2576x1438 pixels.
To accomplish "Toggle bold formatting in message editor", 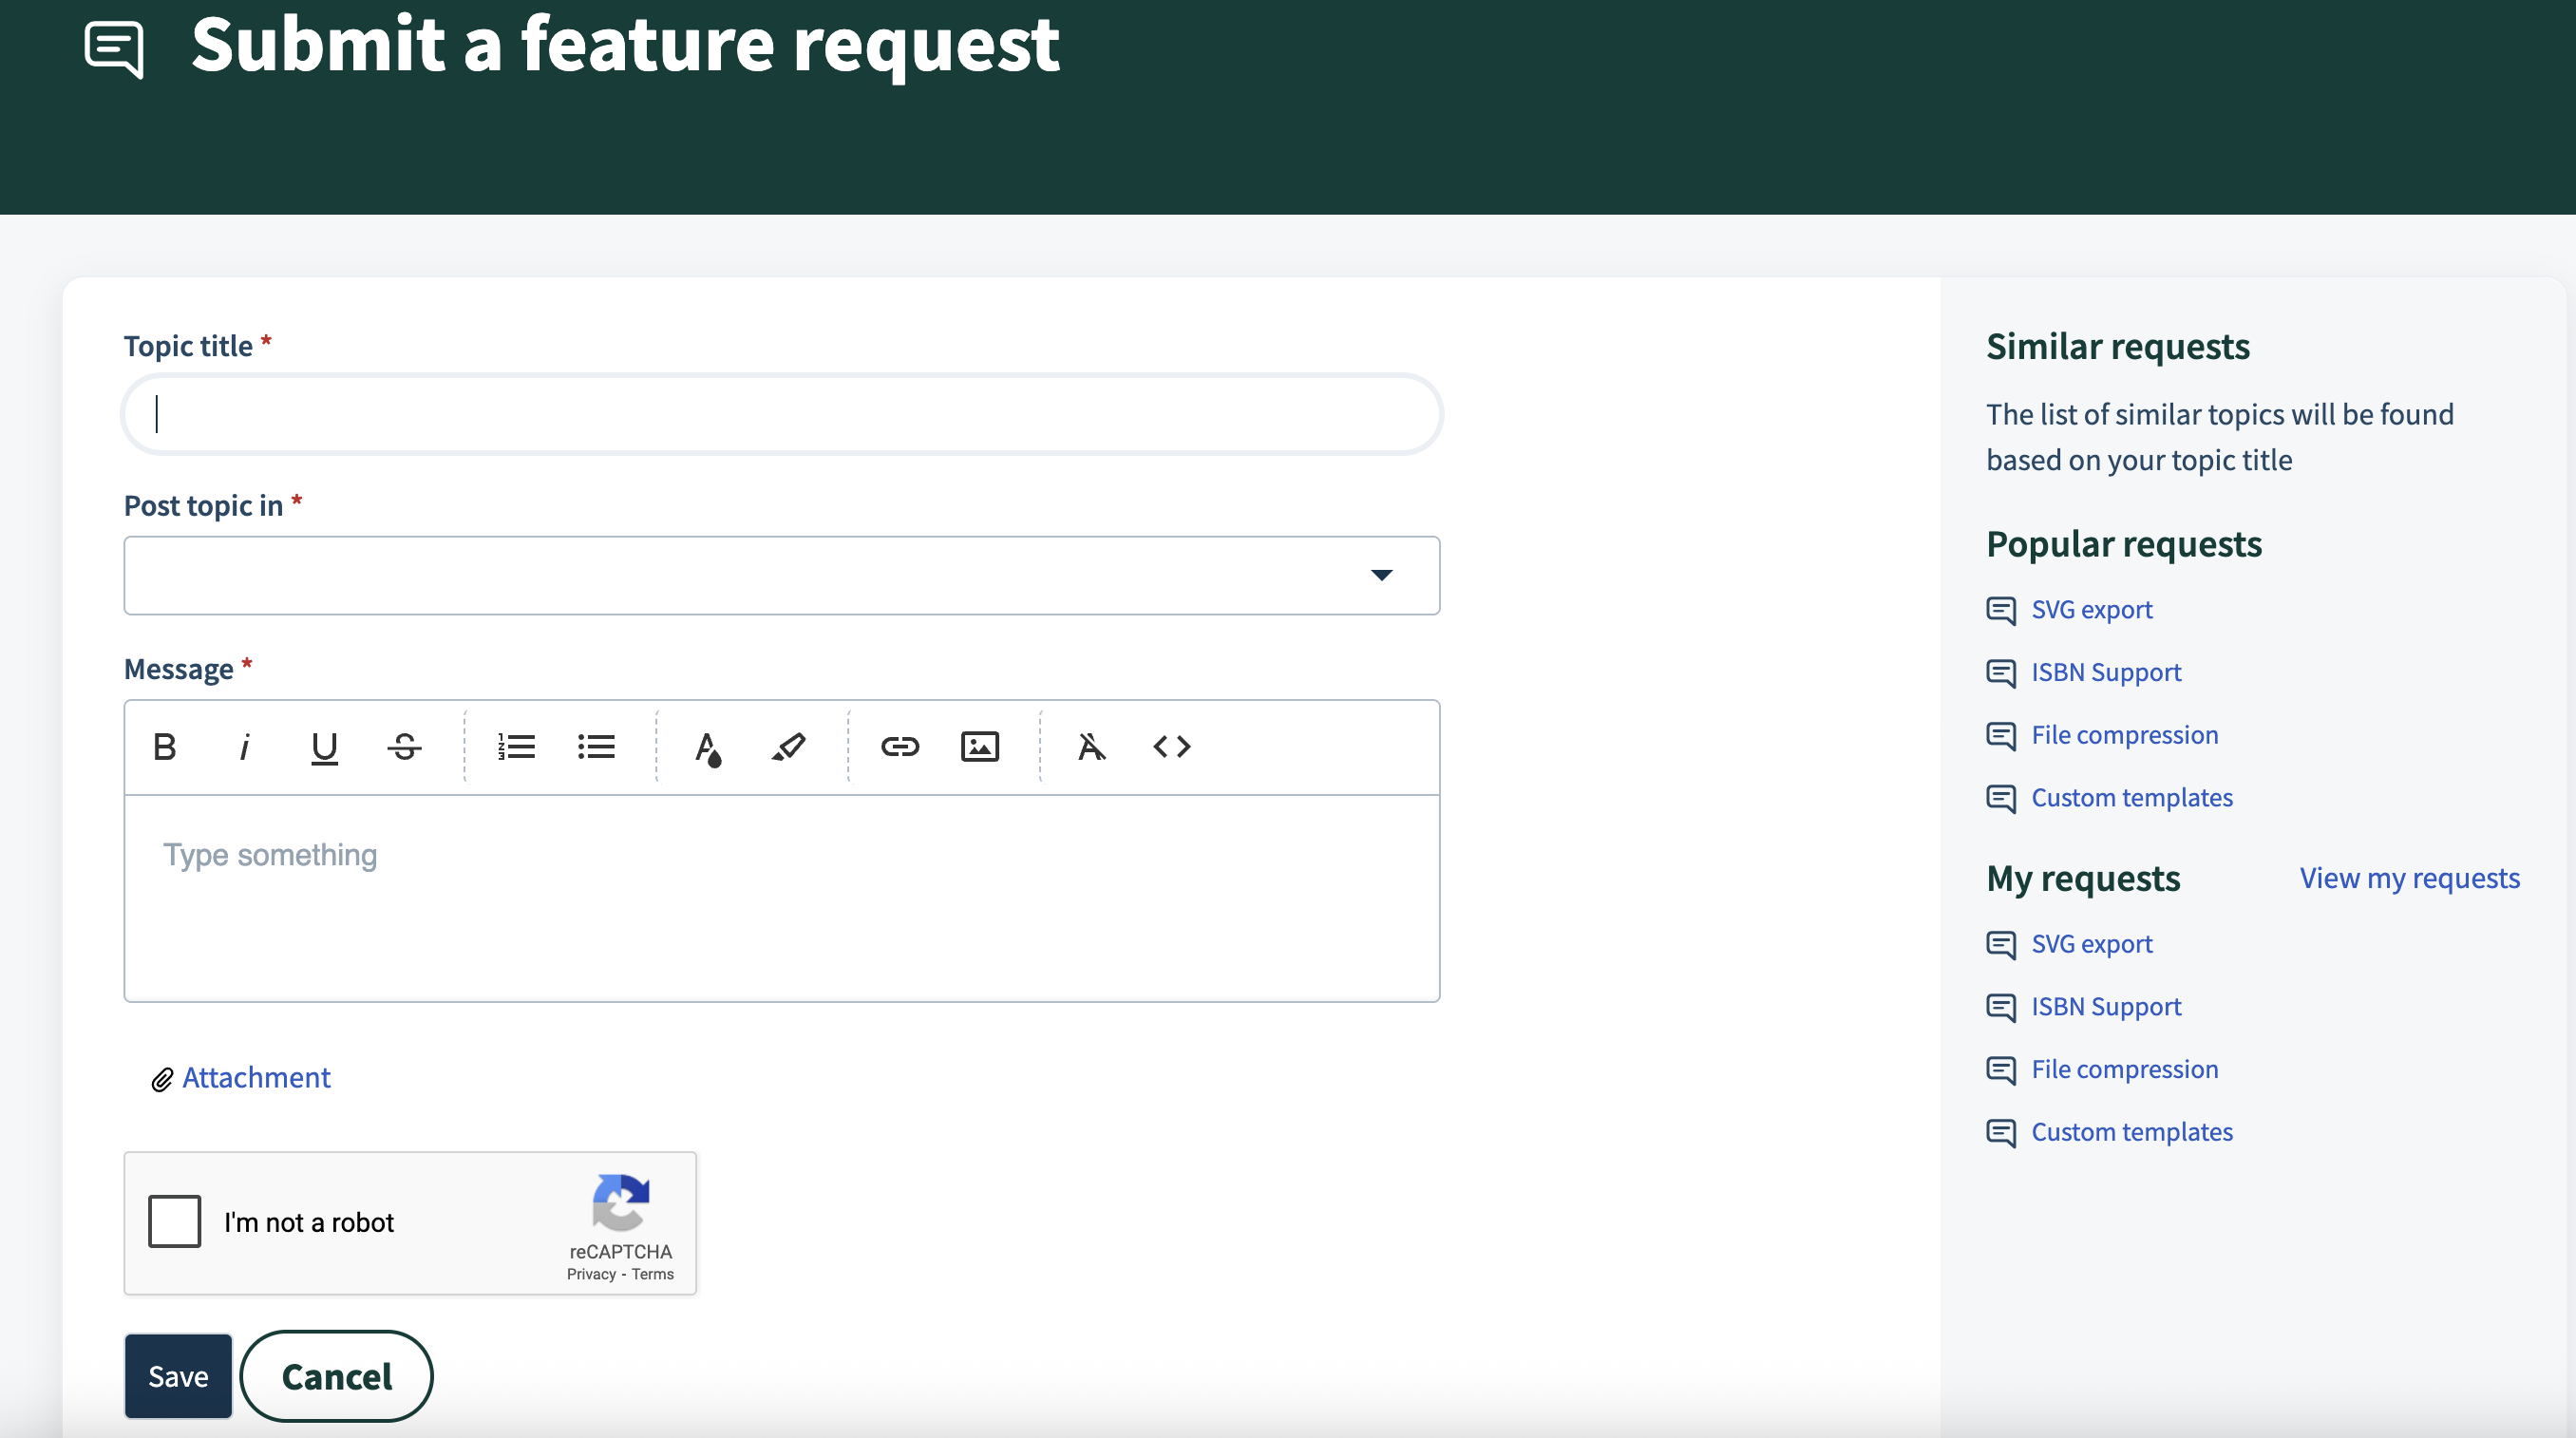I will [x=165, y=747].
